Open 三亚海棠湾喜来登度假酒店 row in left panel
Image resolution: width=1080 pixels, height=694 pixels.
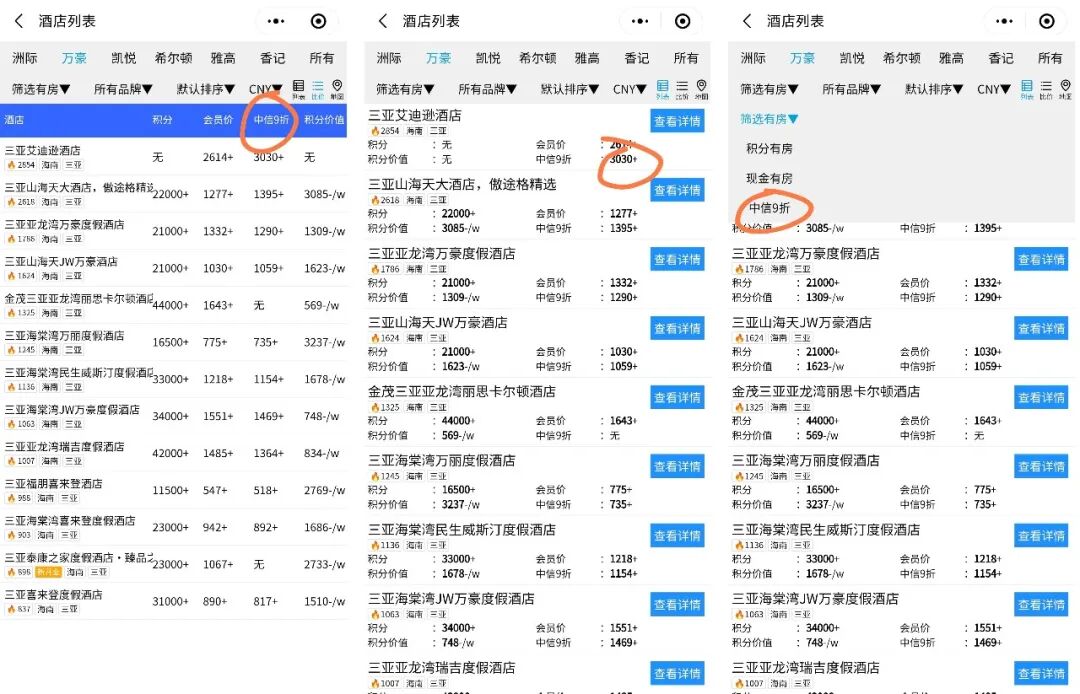174,527
